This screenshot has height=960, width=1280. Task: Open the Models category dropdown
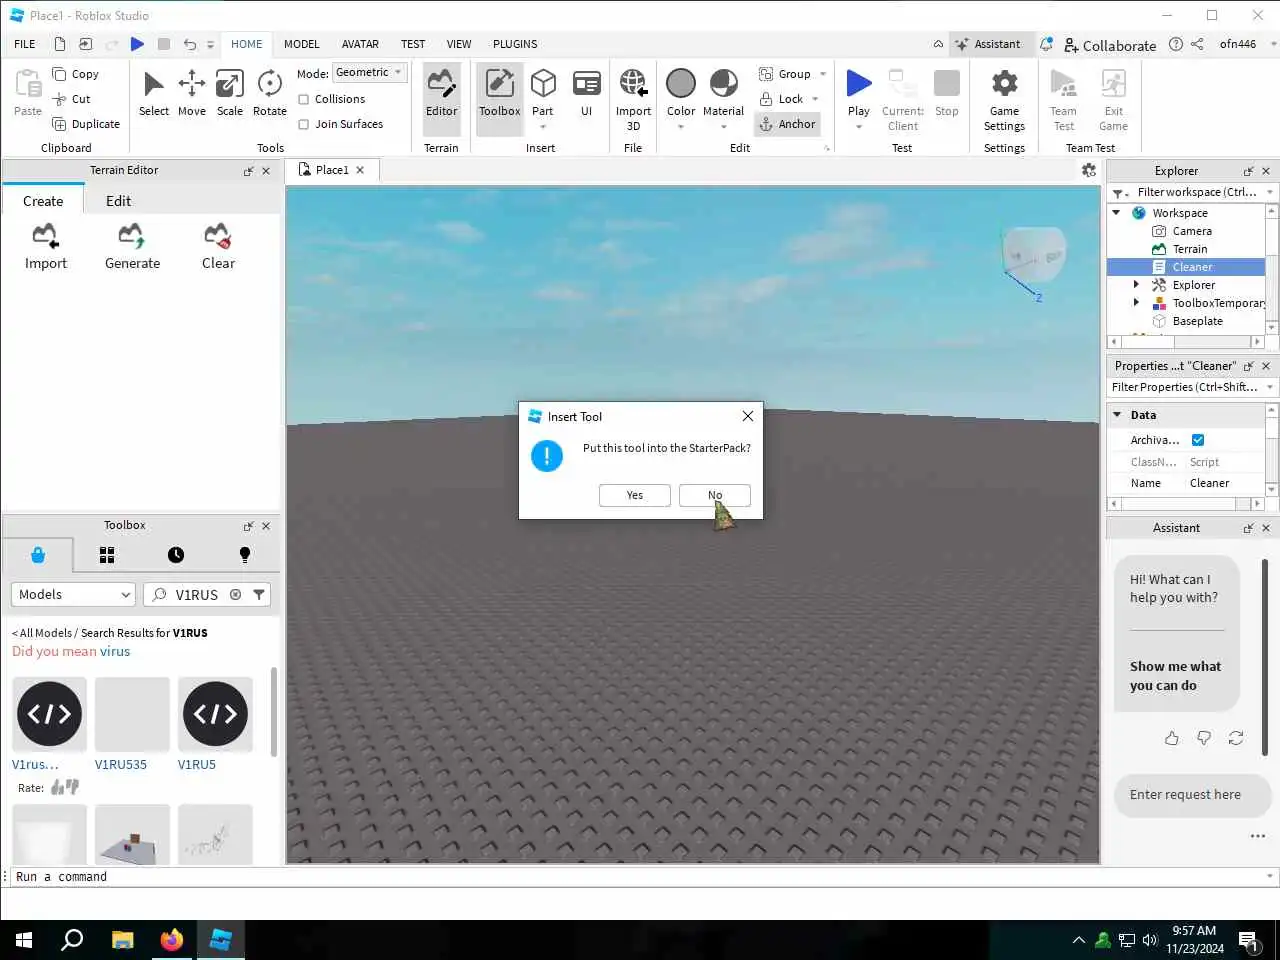click(73, 594)
